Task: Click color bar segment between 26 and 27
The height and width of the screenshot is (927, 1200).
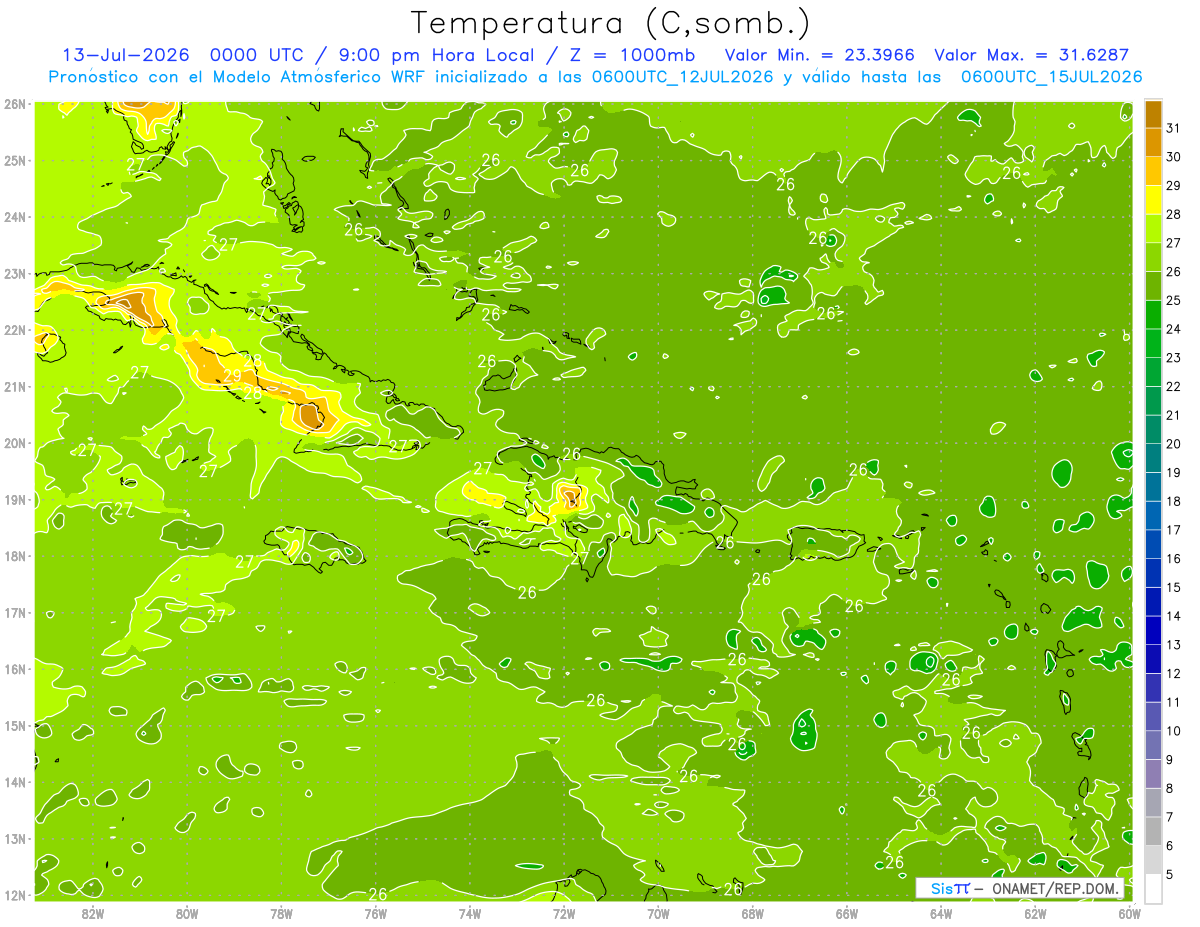Action: 1153,257
